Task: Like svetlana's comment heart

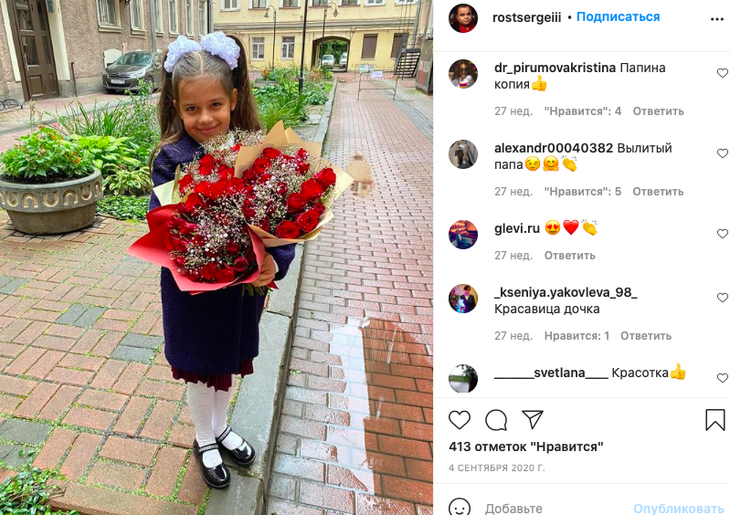Action: [x=722, y=378]
